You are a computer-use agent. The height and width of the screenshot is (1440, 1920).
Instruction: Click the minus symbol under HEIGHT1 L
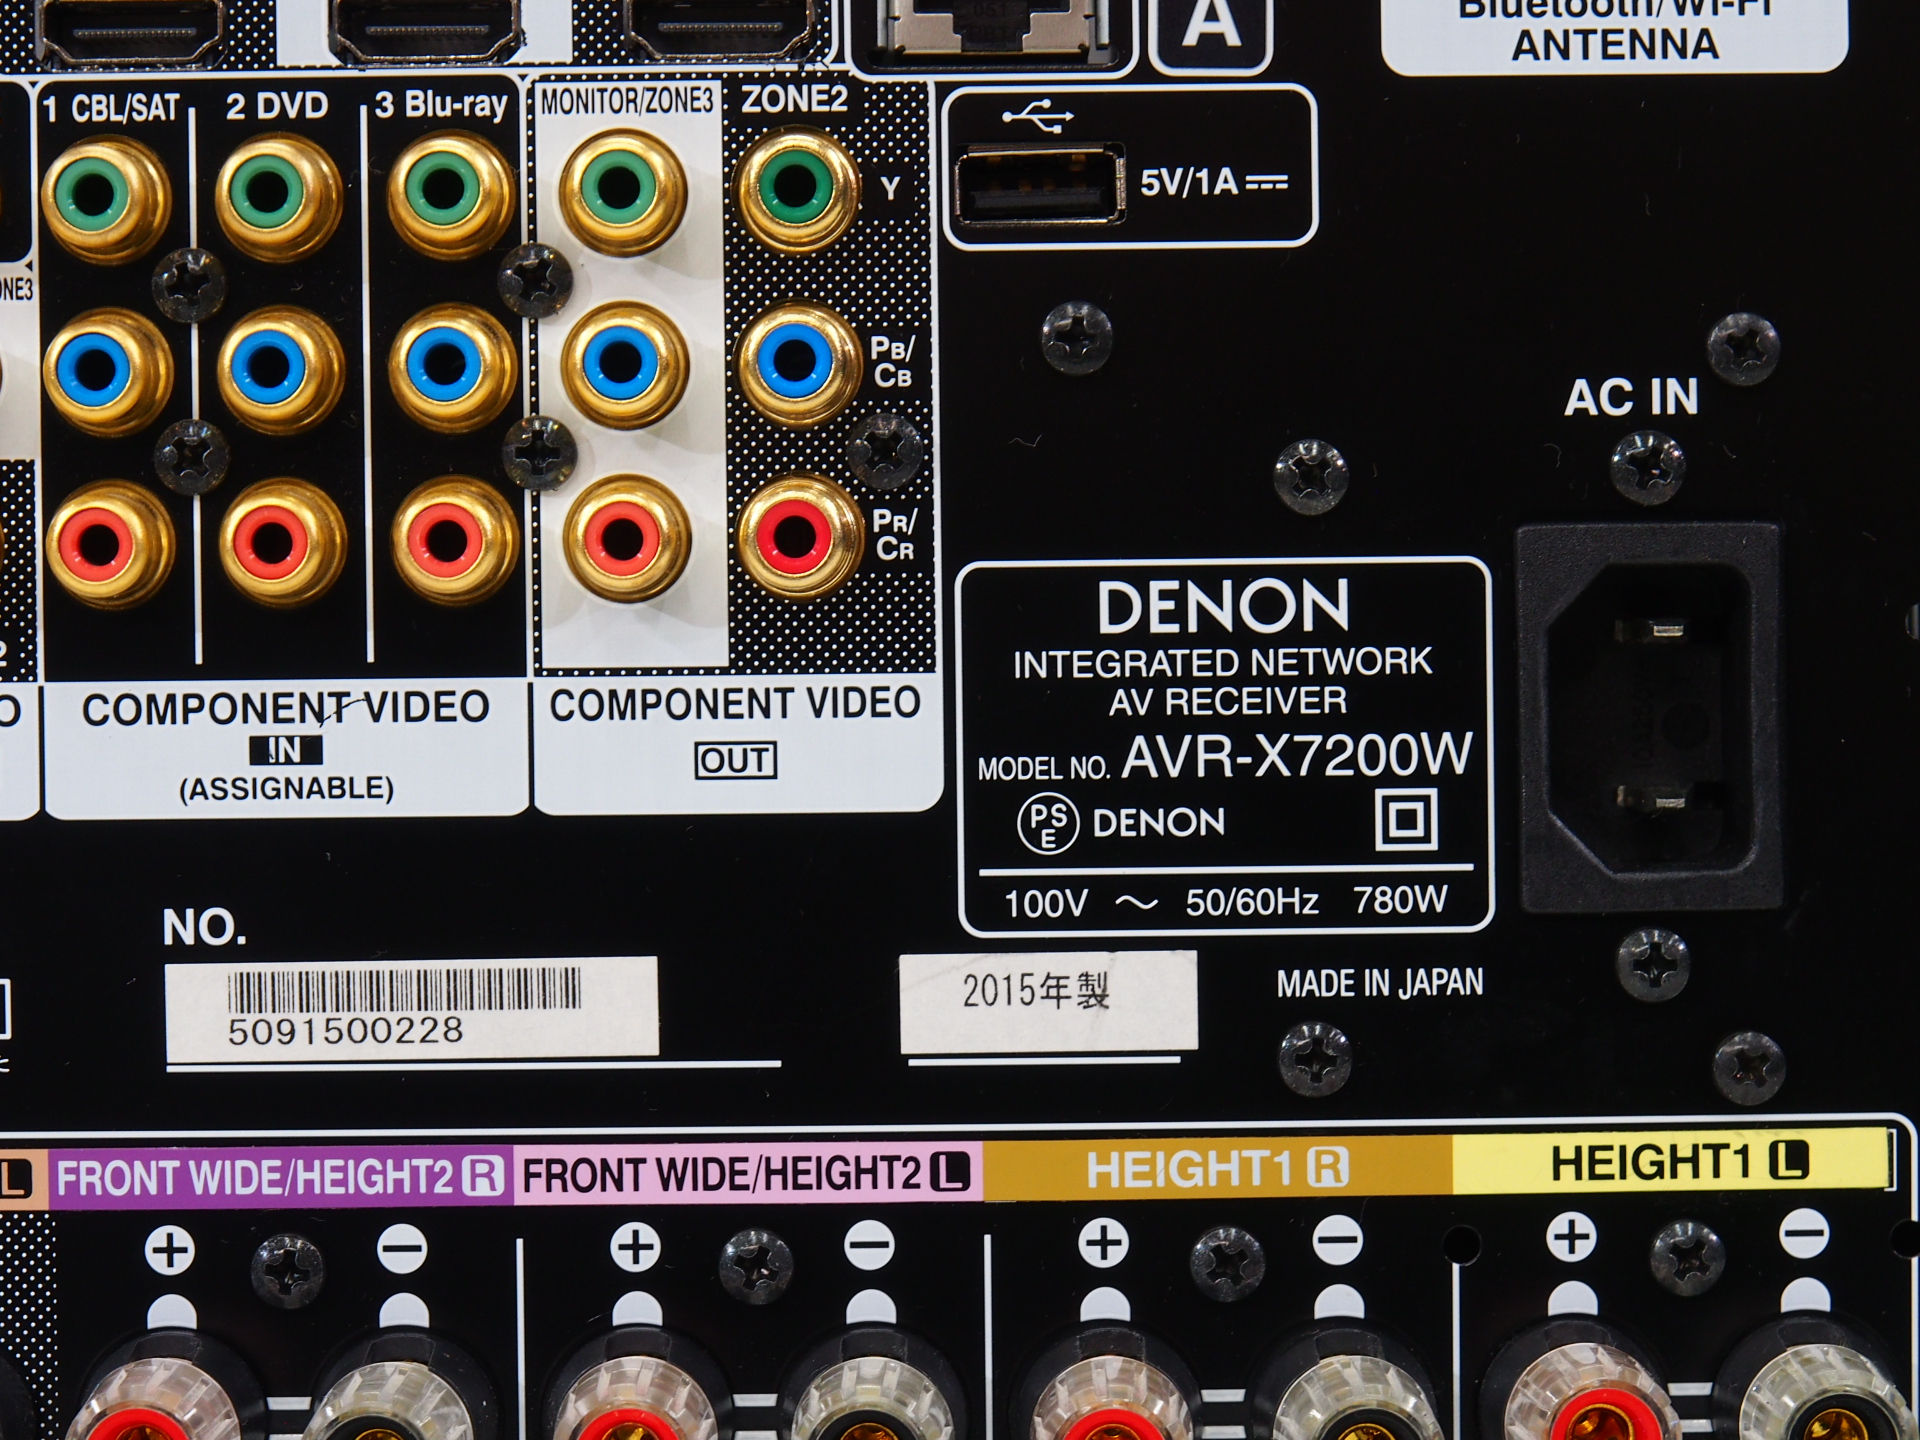[1805, 1234]
